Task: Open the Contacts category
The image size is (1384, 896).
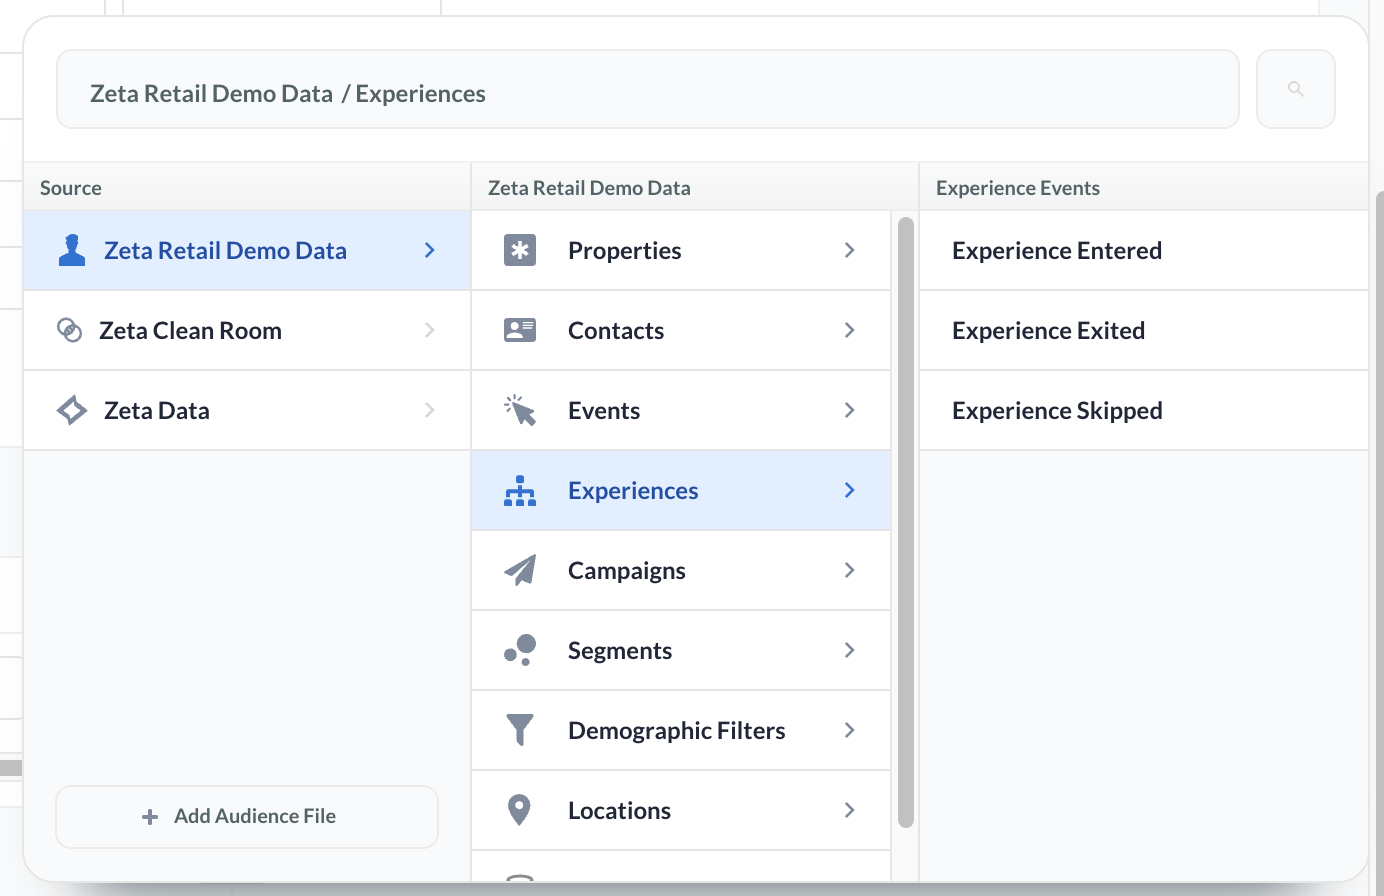Action: [x=681, y=330]
